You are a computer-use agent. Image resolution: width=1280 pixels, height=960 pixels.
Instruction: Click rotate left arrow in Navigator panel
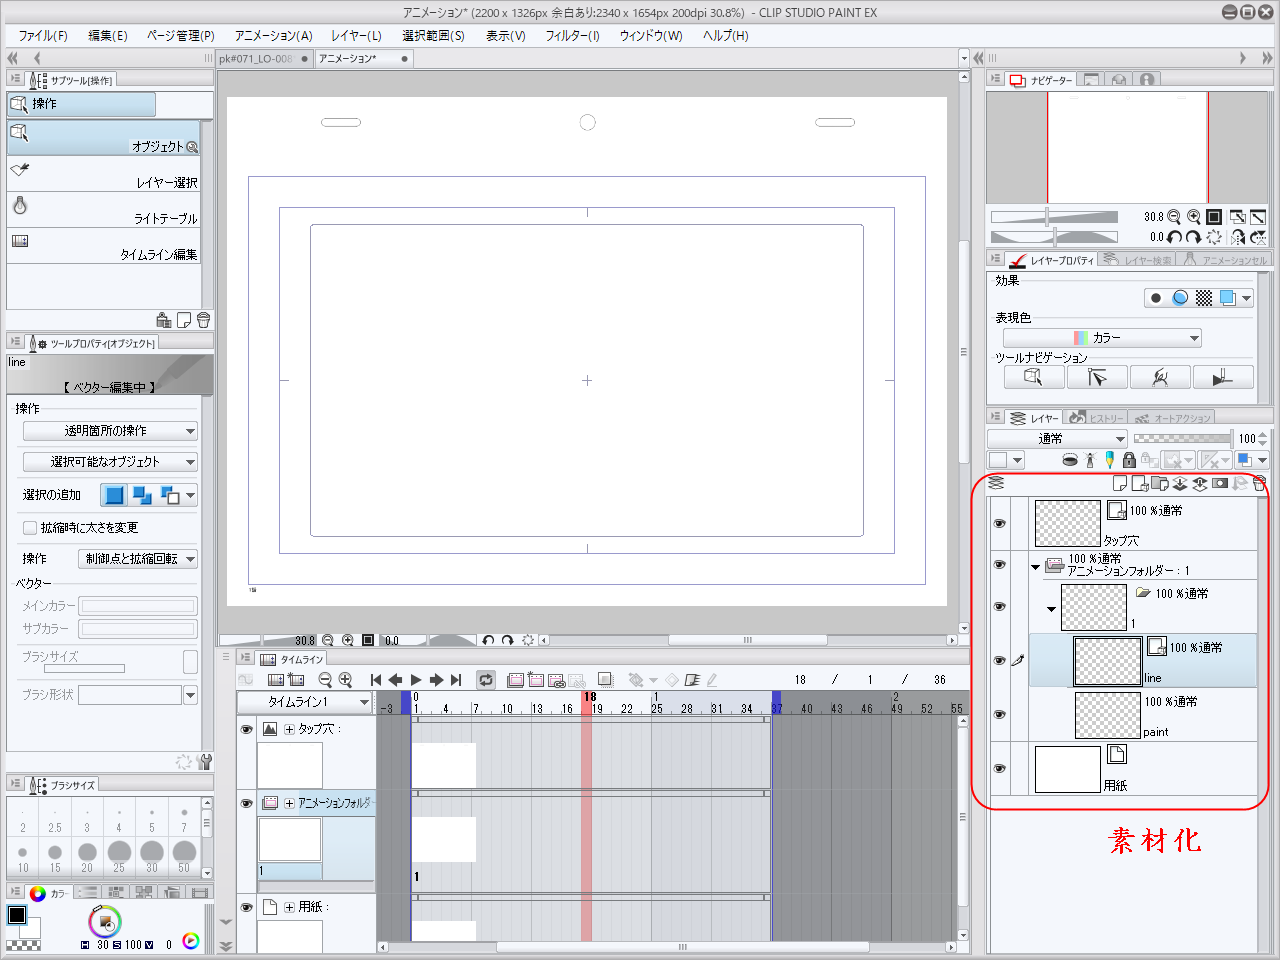pos(1175,237)
